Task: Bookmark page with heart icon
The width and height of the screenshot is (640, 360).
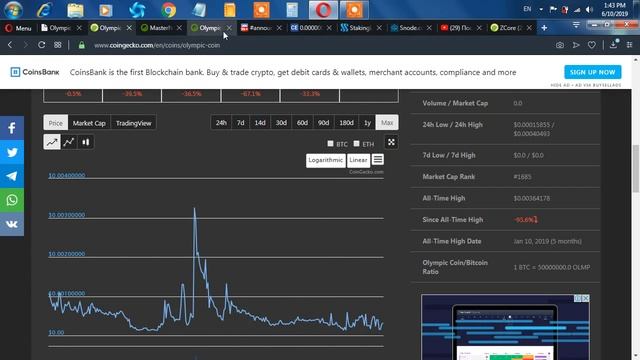Action: pyautogui.click(x=591, y=45)
